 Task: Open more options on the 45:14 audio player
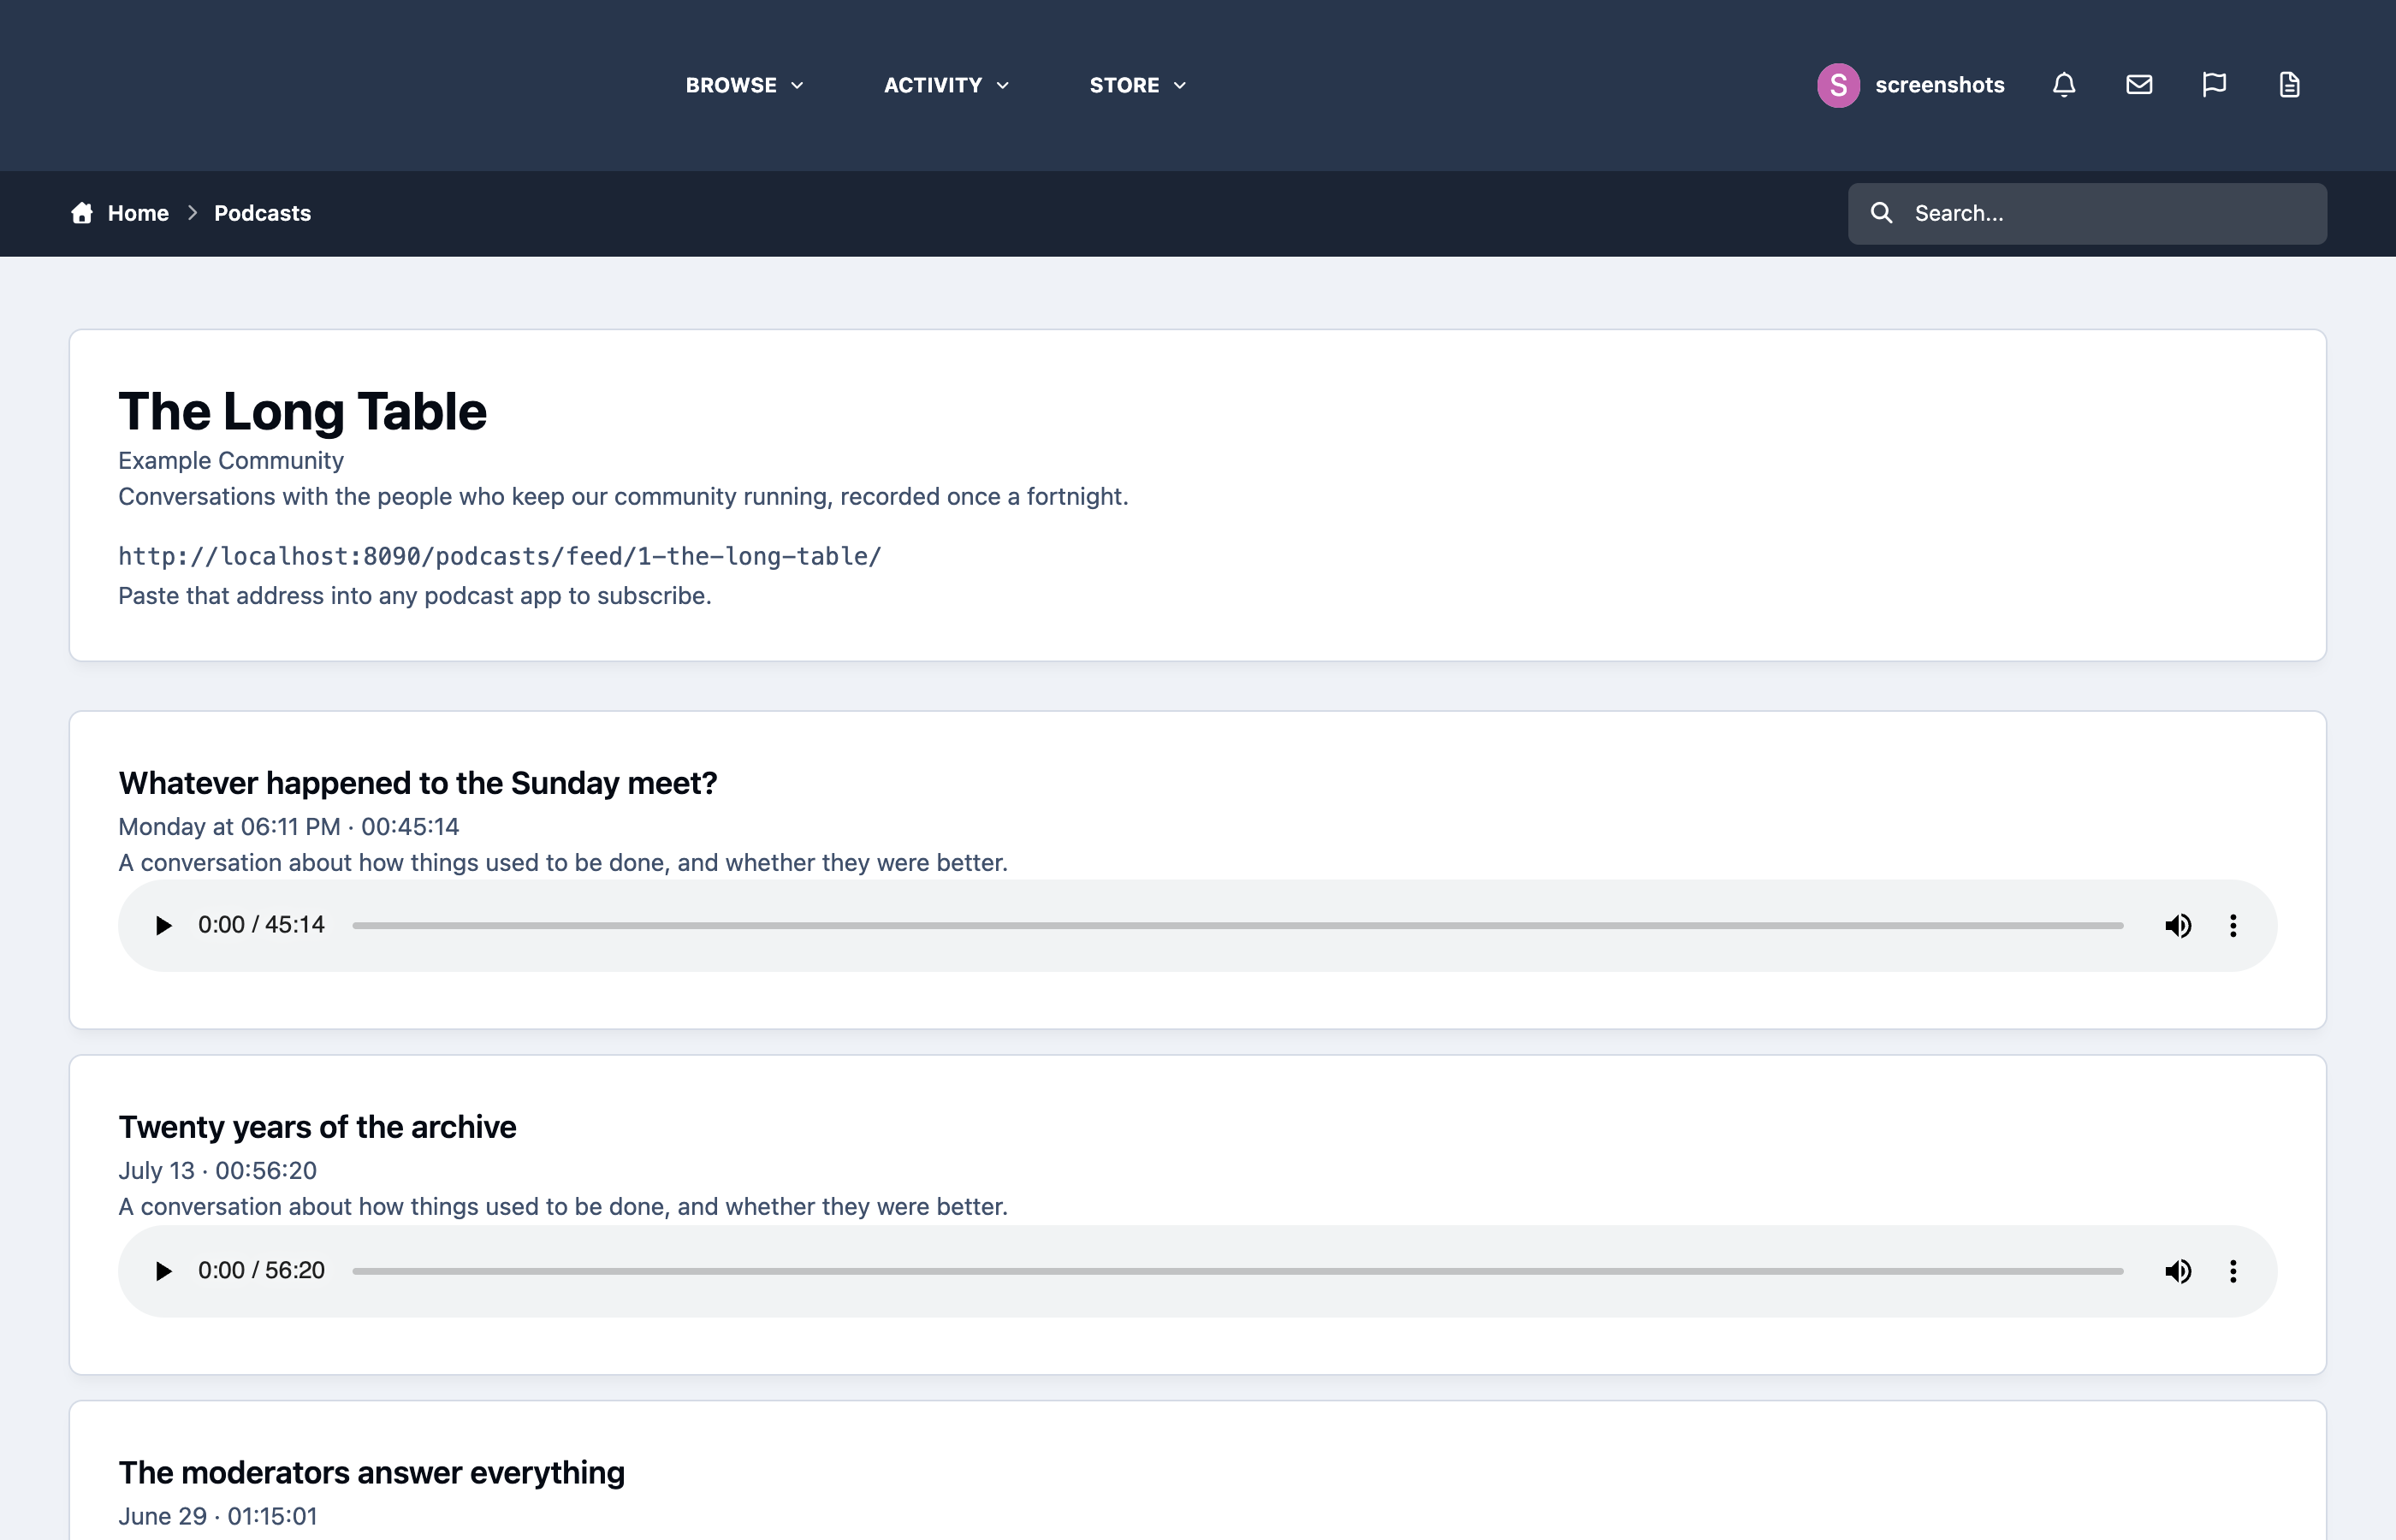pyautogui.click(x=2233, y=925)
